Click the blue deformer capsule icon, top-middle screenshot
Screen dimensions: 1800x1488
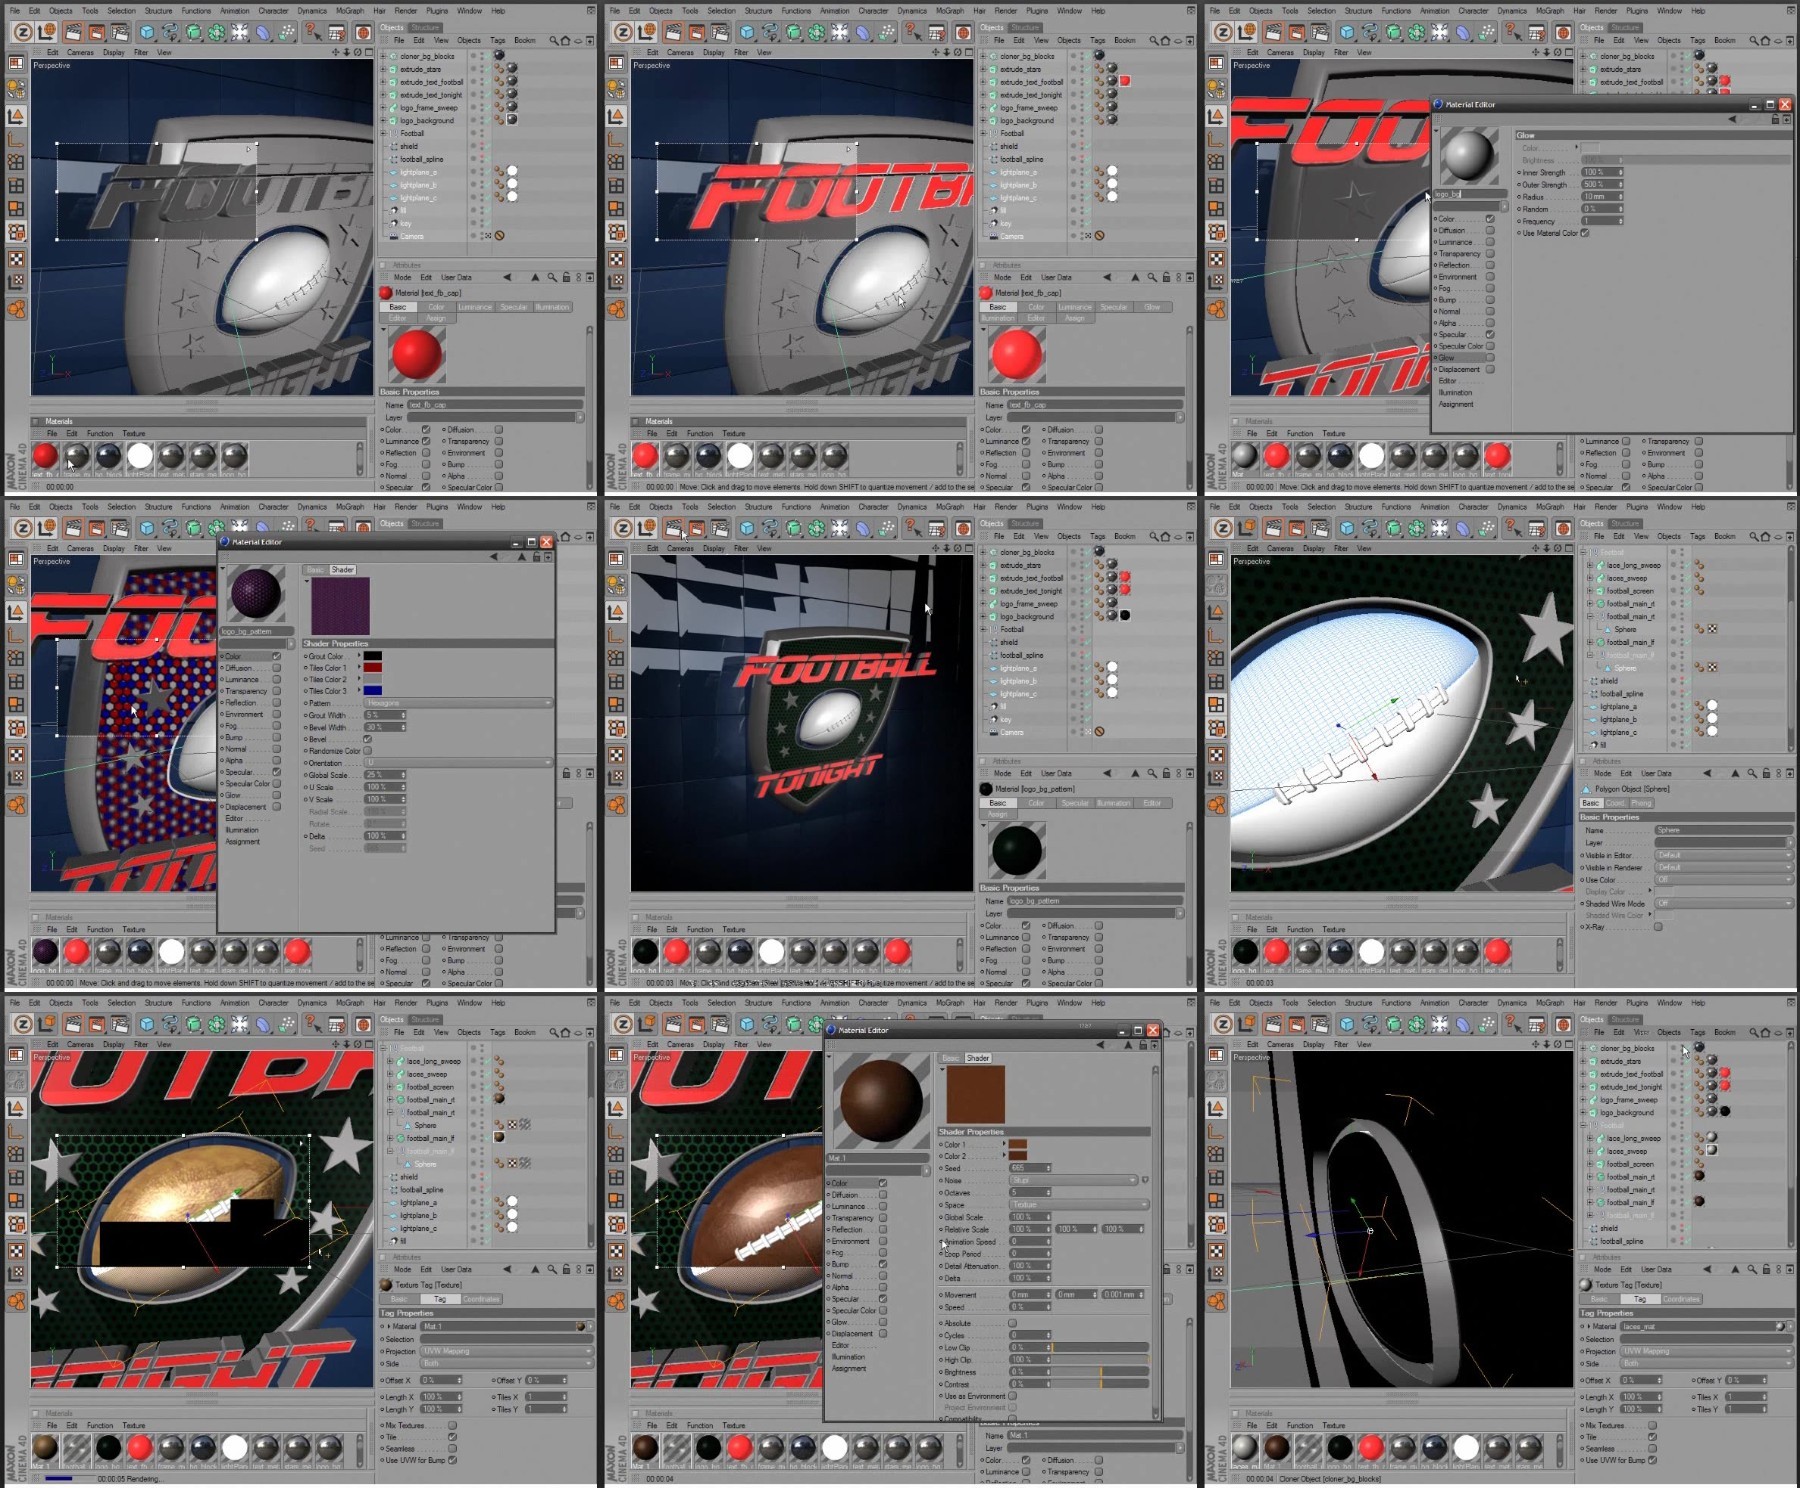(x=863, y=32)
